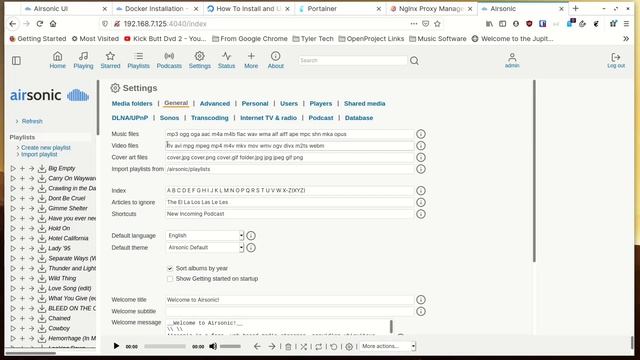Open the Sonos settings link
Screen dimensions: 640x360
click(x=169, y=118)
